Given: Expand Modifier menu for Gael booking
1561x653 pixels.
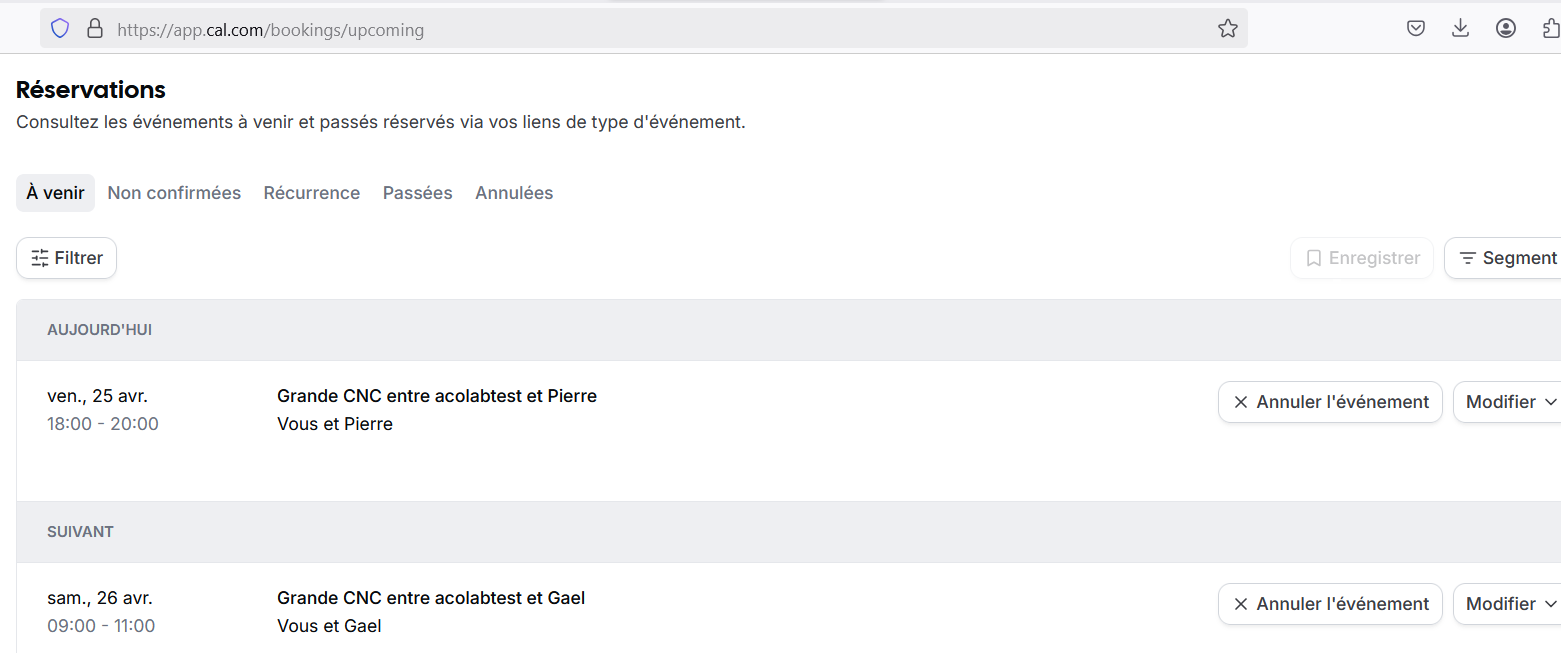Looking at the screenshot, I should [1507, 604].
